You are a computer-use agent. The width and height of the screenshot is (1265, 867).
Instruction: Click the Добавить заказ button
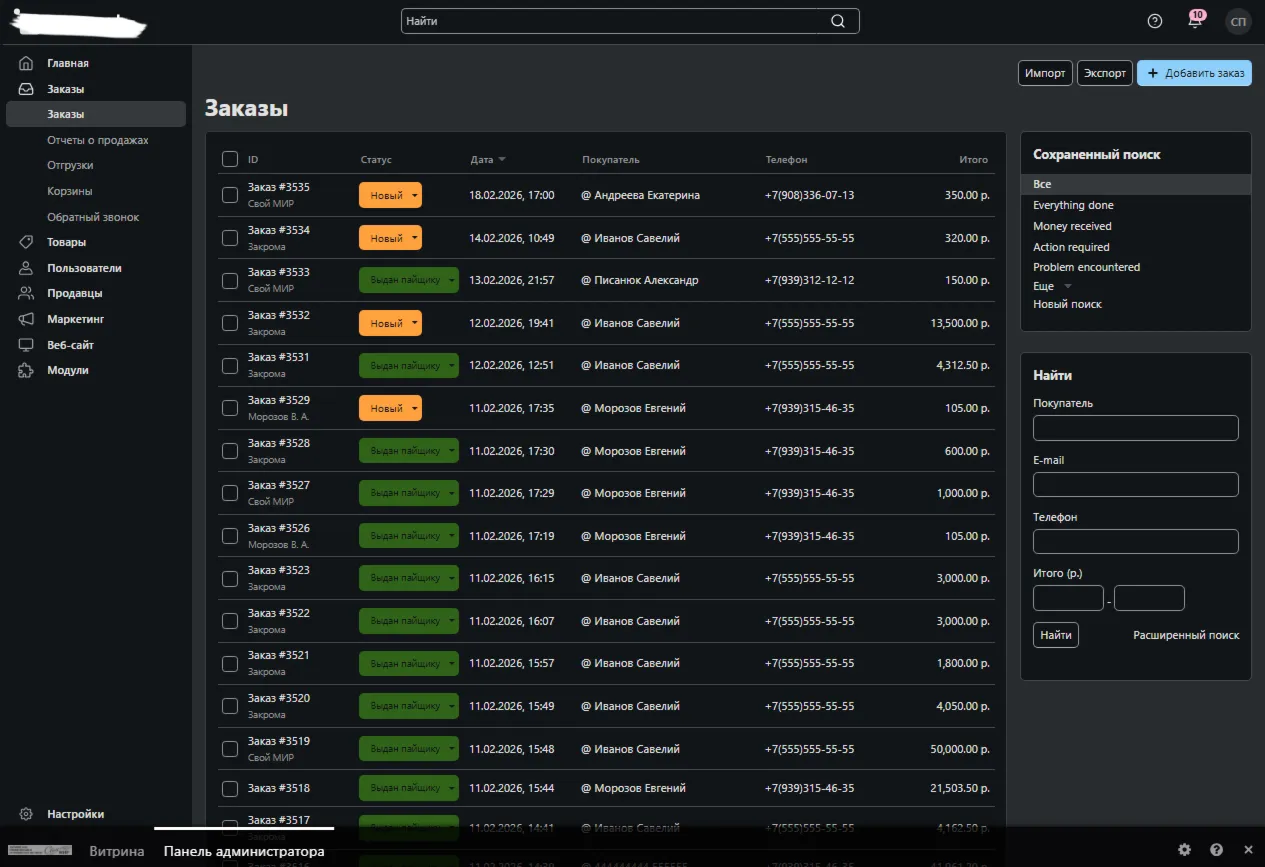click(x=1194, y=73)
